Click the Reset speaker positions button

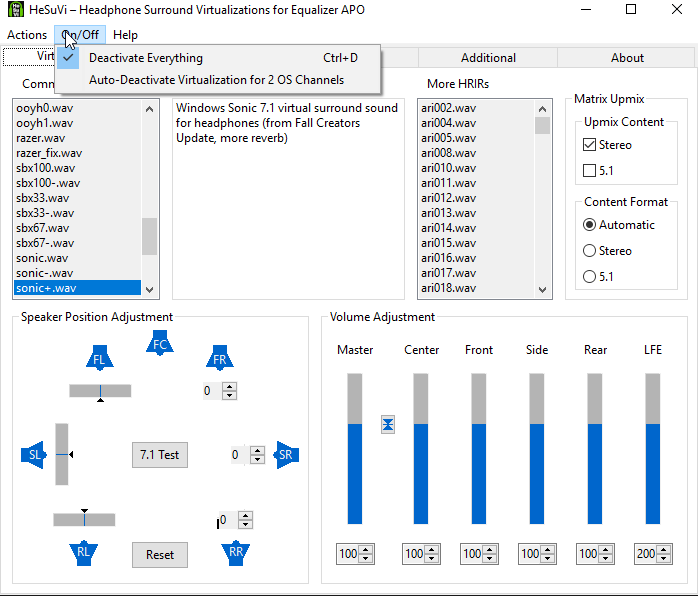(160, 555)
